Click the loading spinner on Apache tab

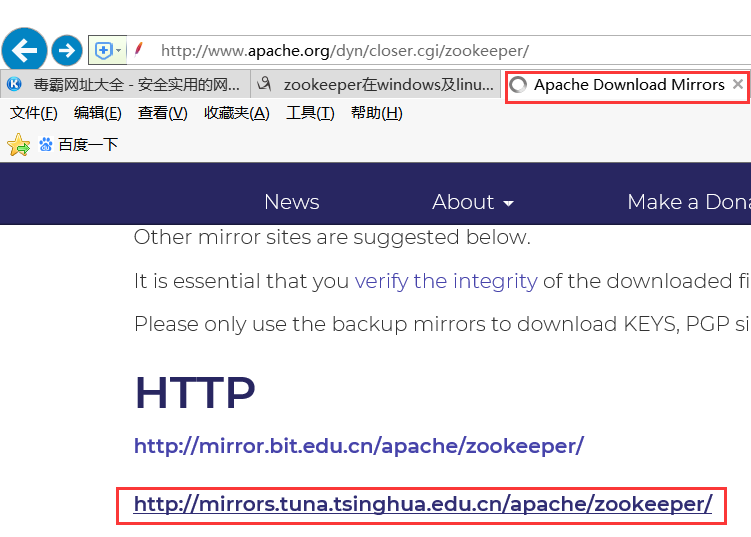click(518, 85)
